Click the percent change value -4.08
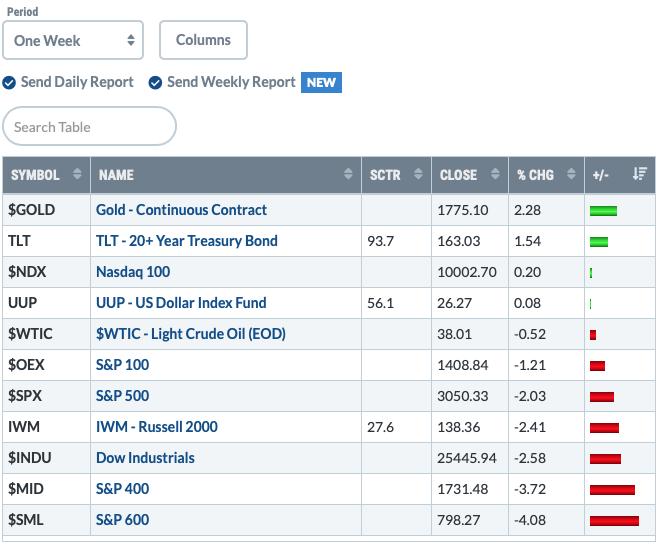This screenshot has width=661, height=545. coord(529,520)
